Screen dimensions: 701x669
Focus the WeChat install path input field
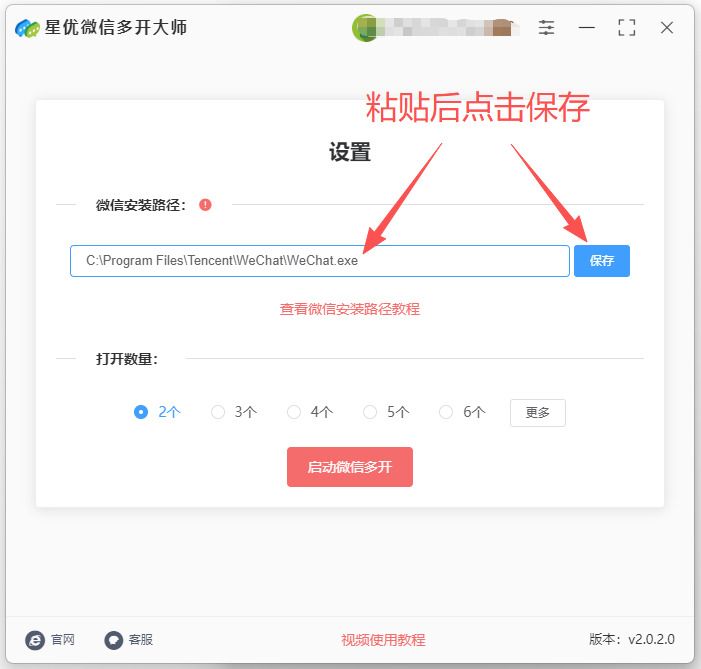coord(320,261)
